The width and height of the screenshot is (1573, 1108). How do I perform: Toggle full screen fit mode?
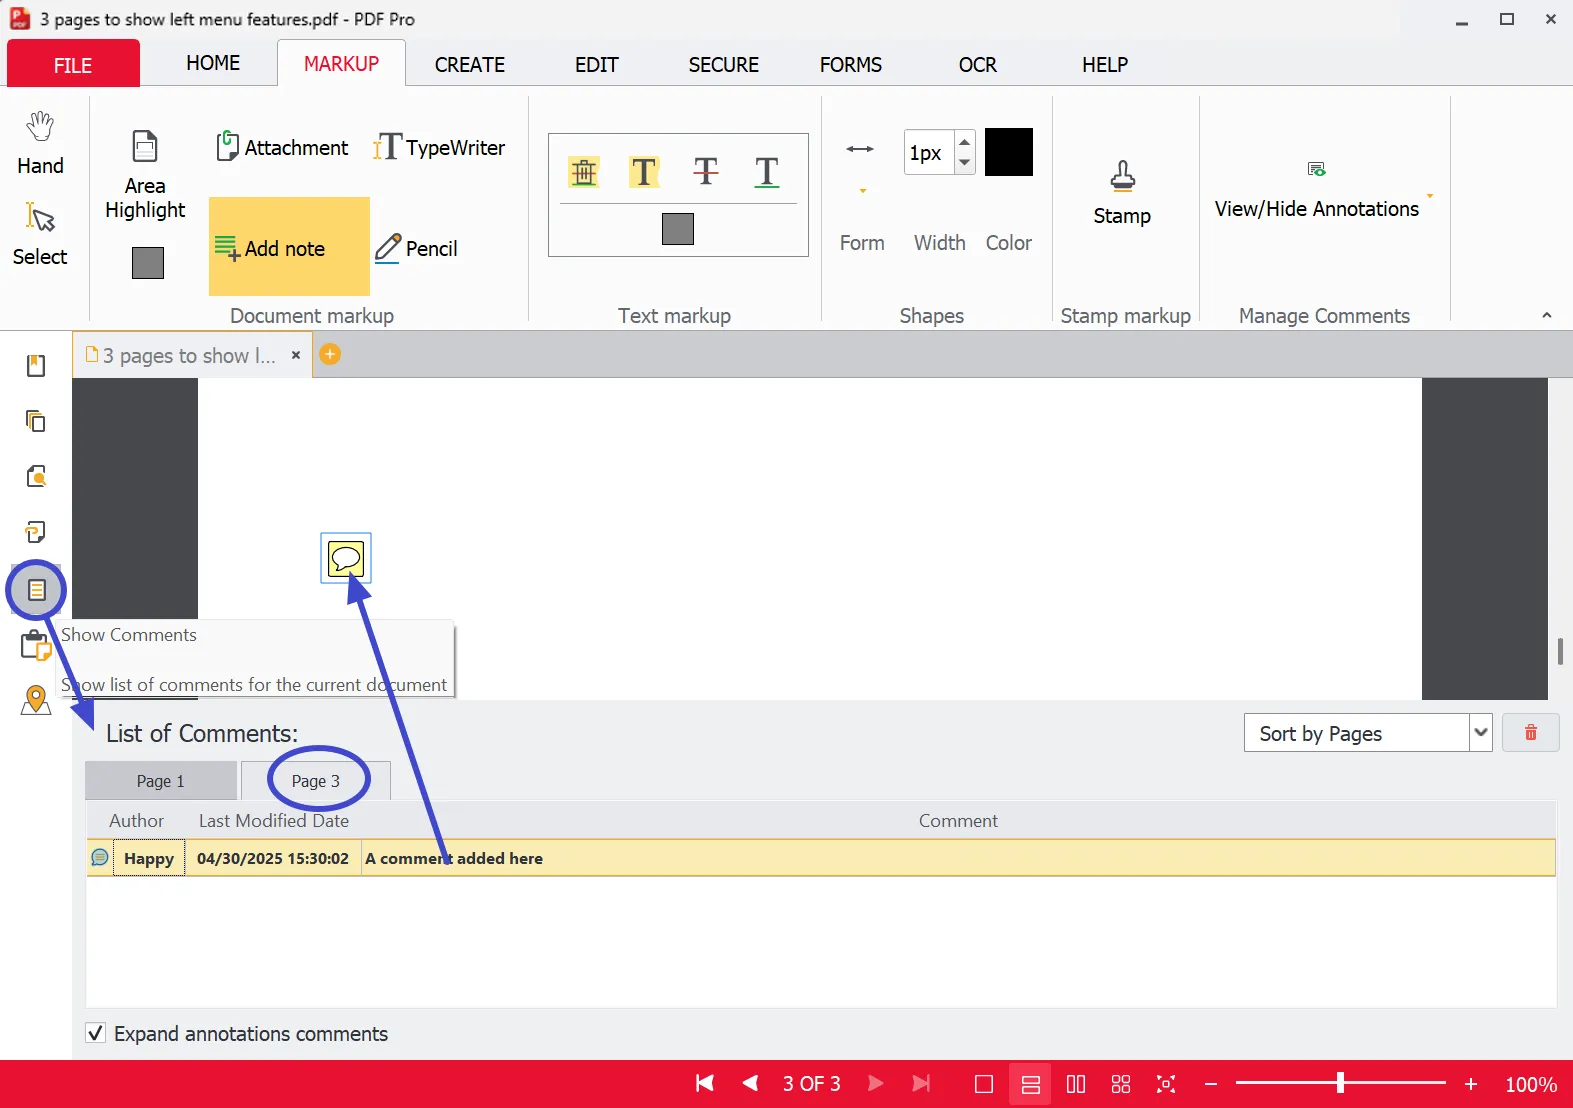1166,1084
